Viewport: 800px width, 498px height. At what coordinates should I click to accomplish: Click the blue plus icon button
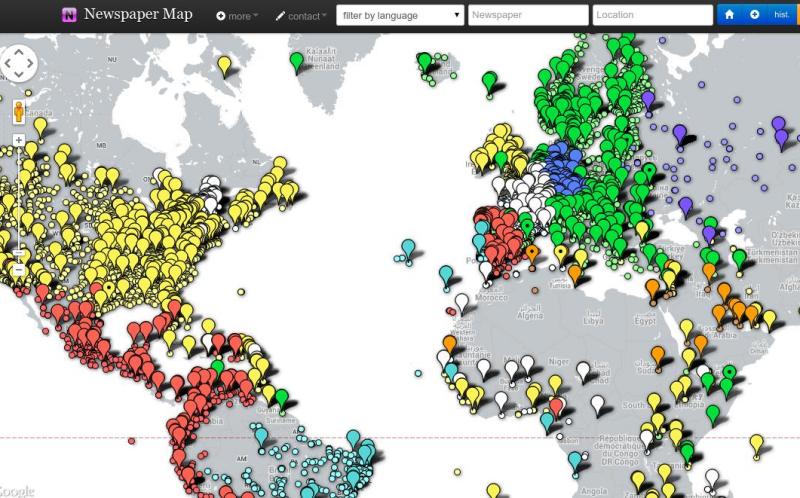pyautogui.click(x=754, y=15)
